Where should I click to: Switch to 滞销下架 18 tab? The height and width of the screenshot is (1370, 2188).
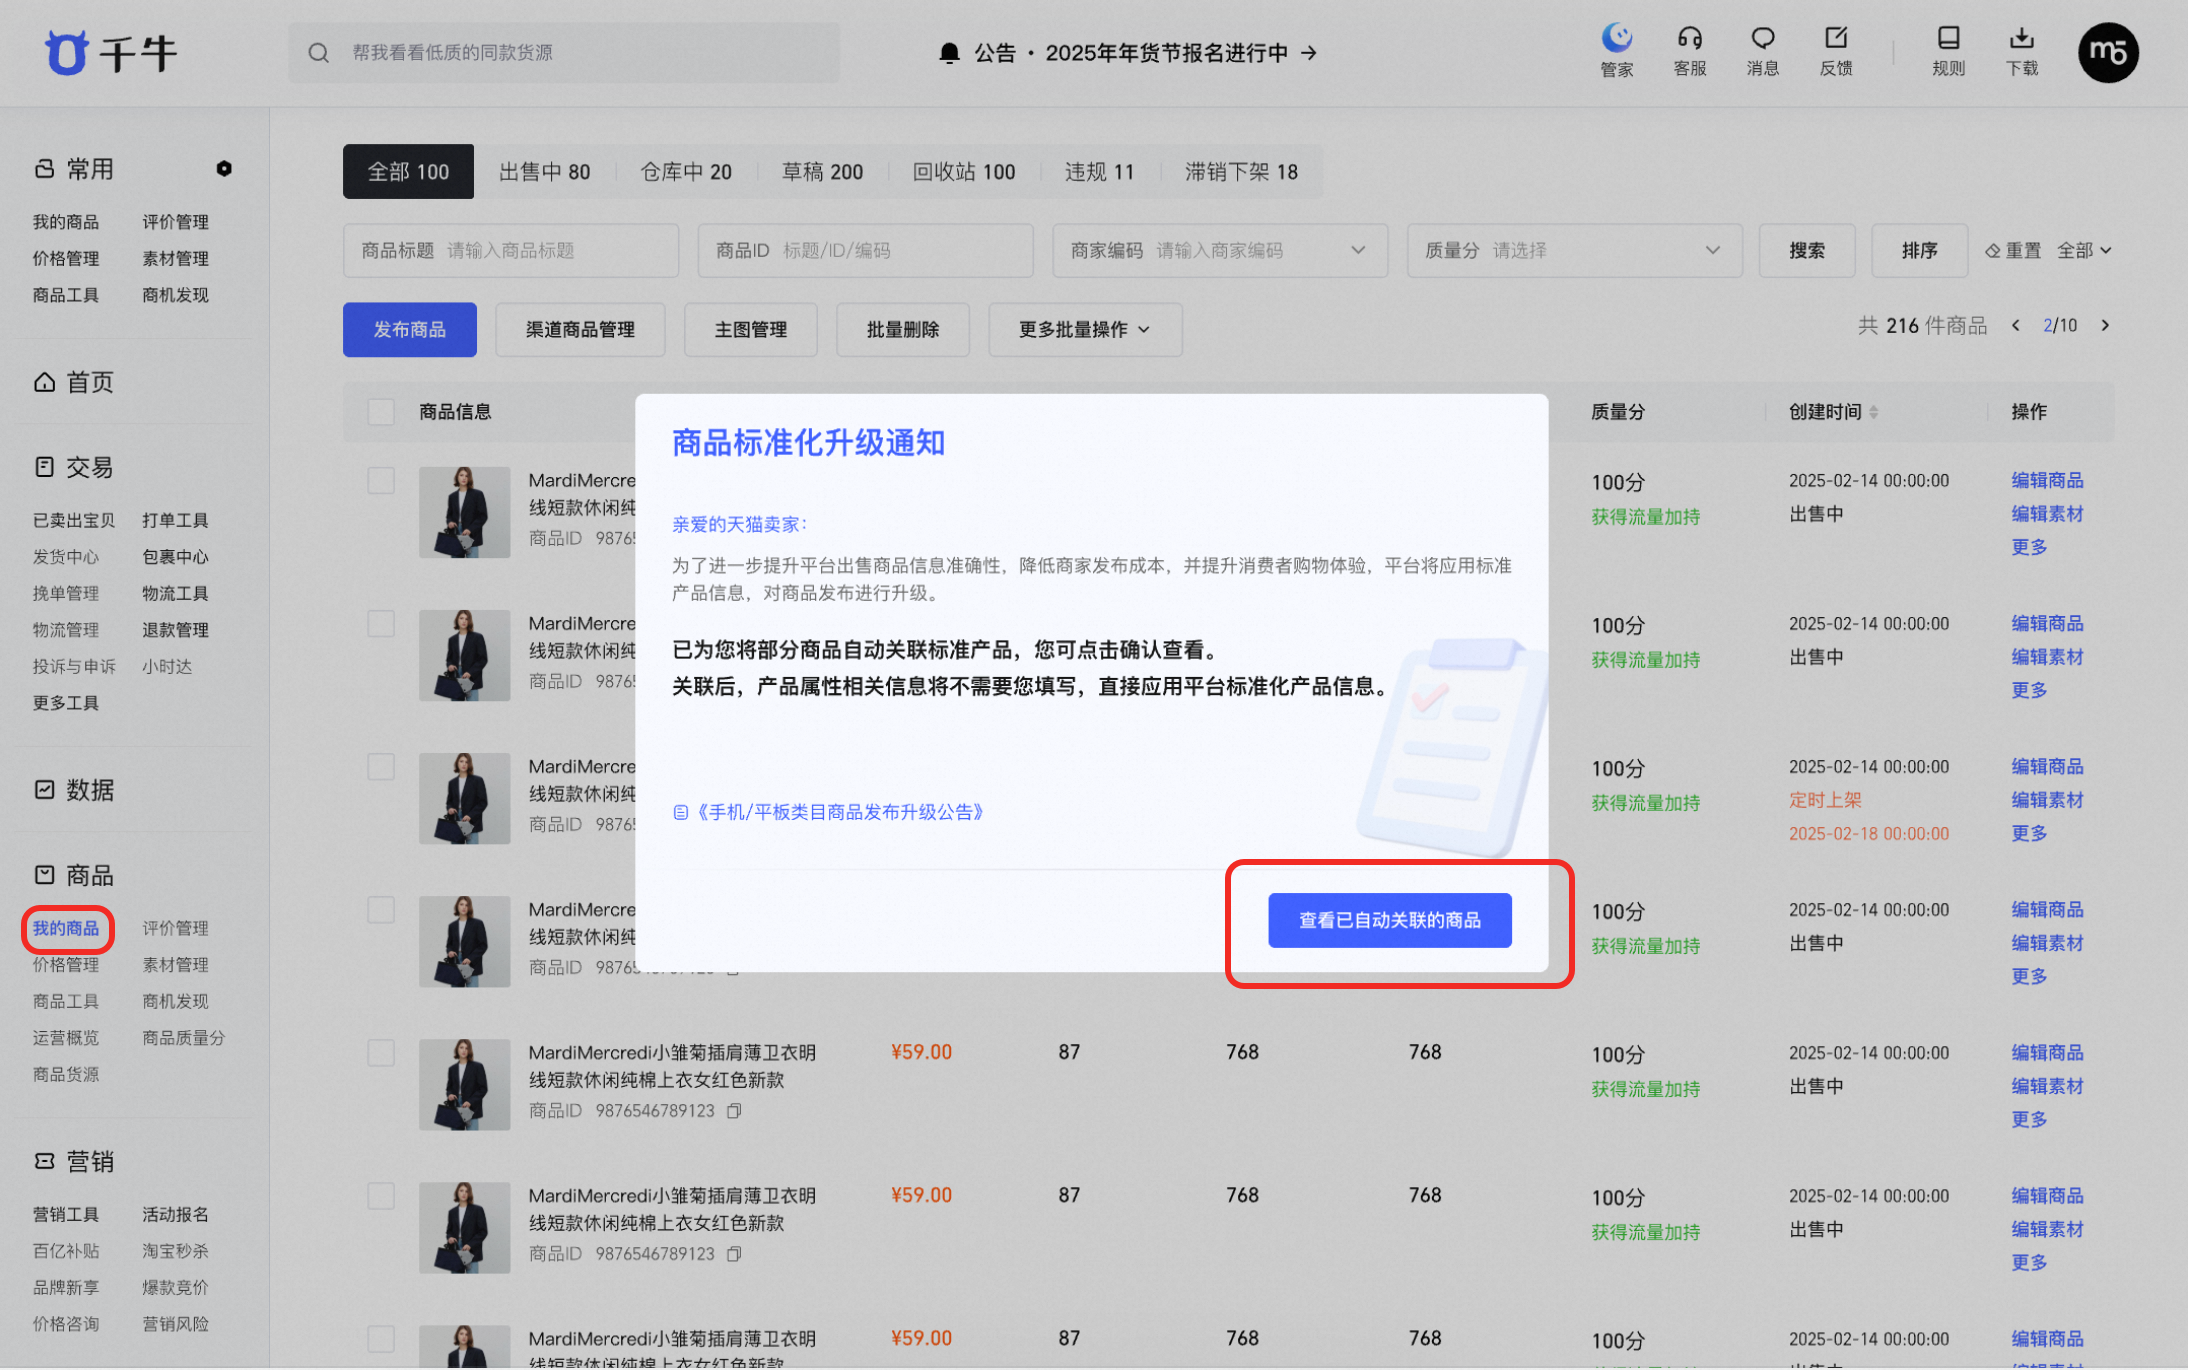1241,171
